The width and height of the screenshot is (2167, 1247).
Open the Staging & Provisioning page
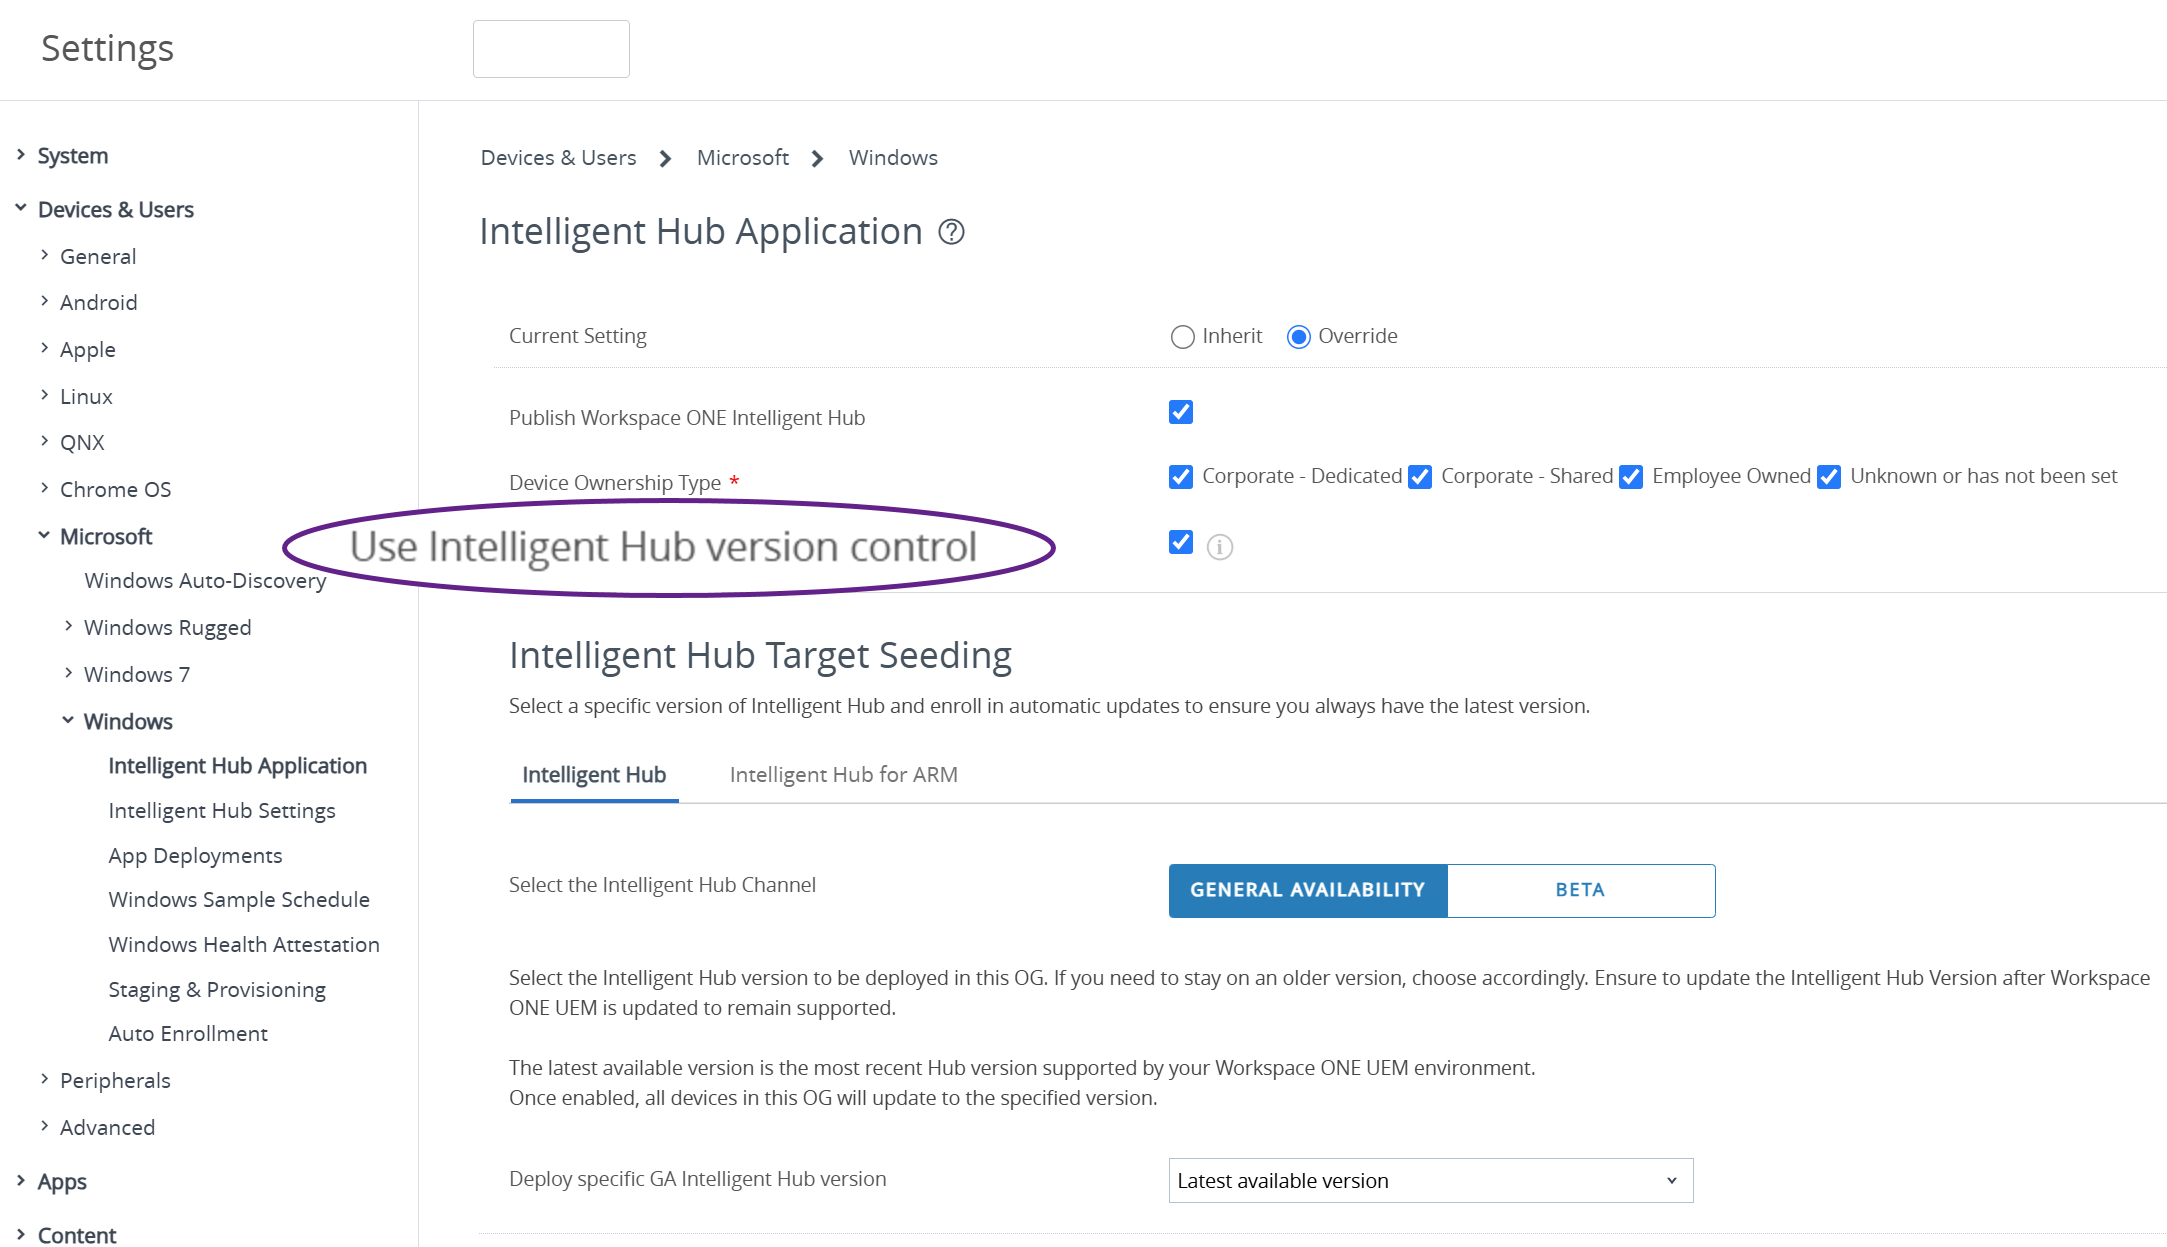click(x=216, y=989)
